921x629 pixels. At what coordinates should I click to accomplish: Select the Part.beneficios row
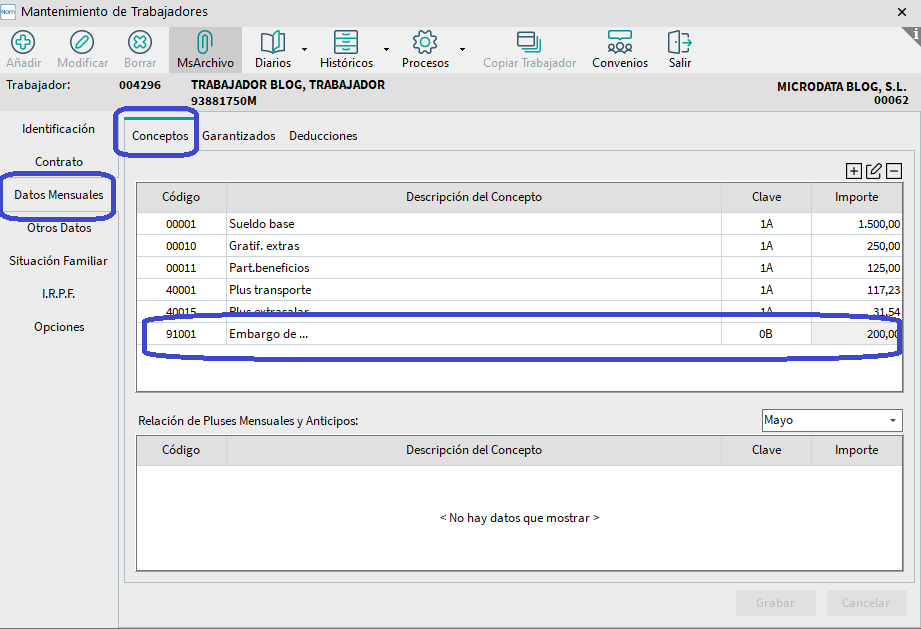(x=519, y=268)
